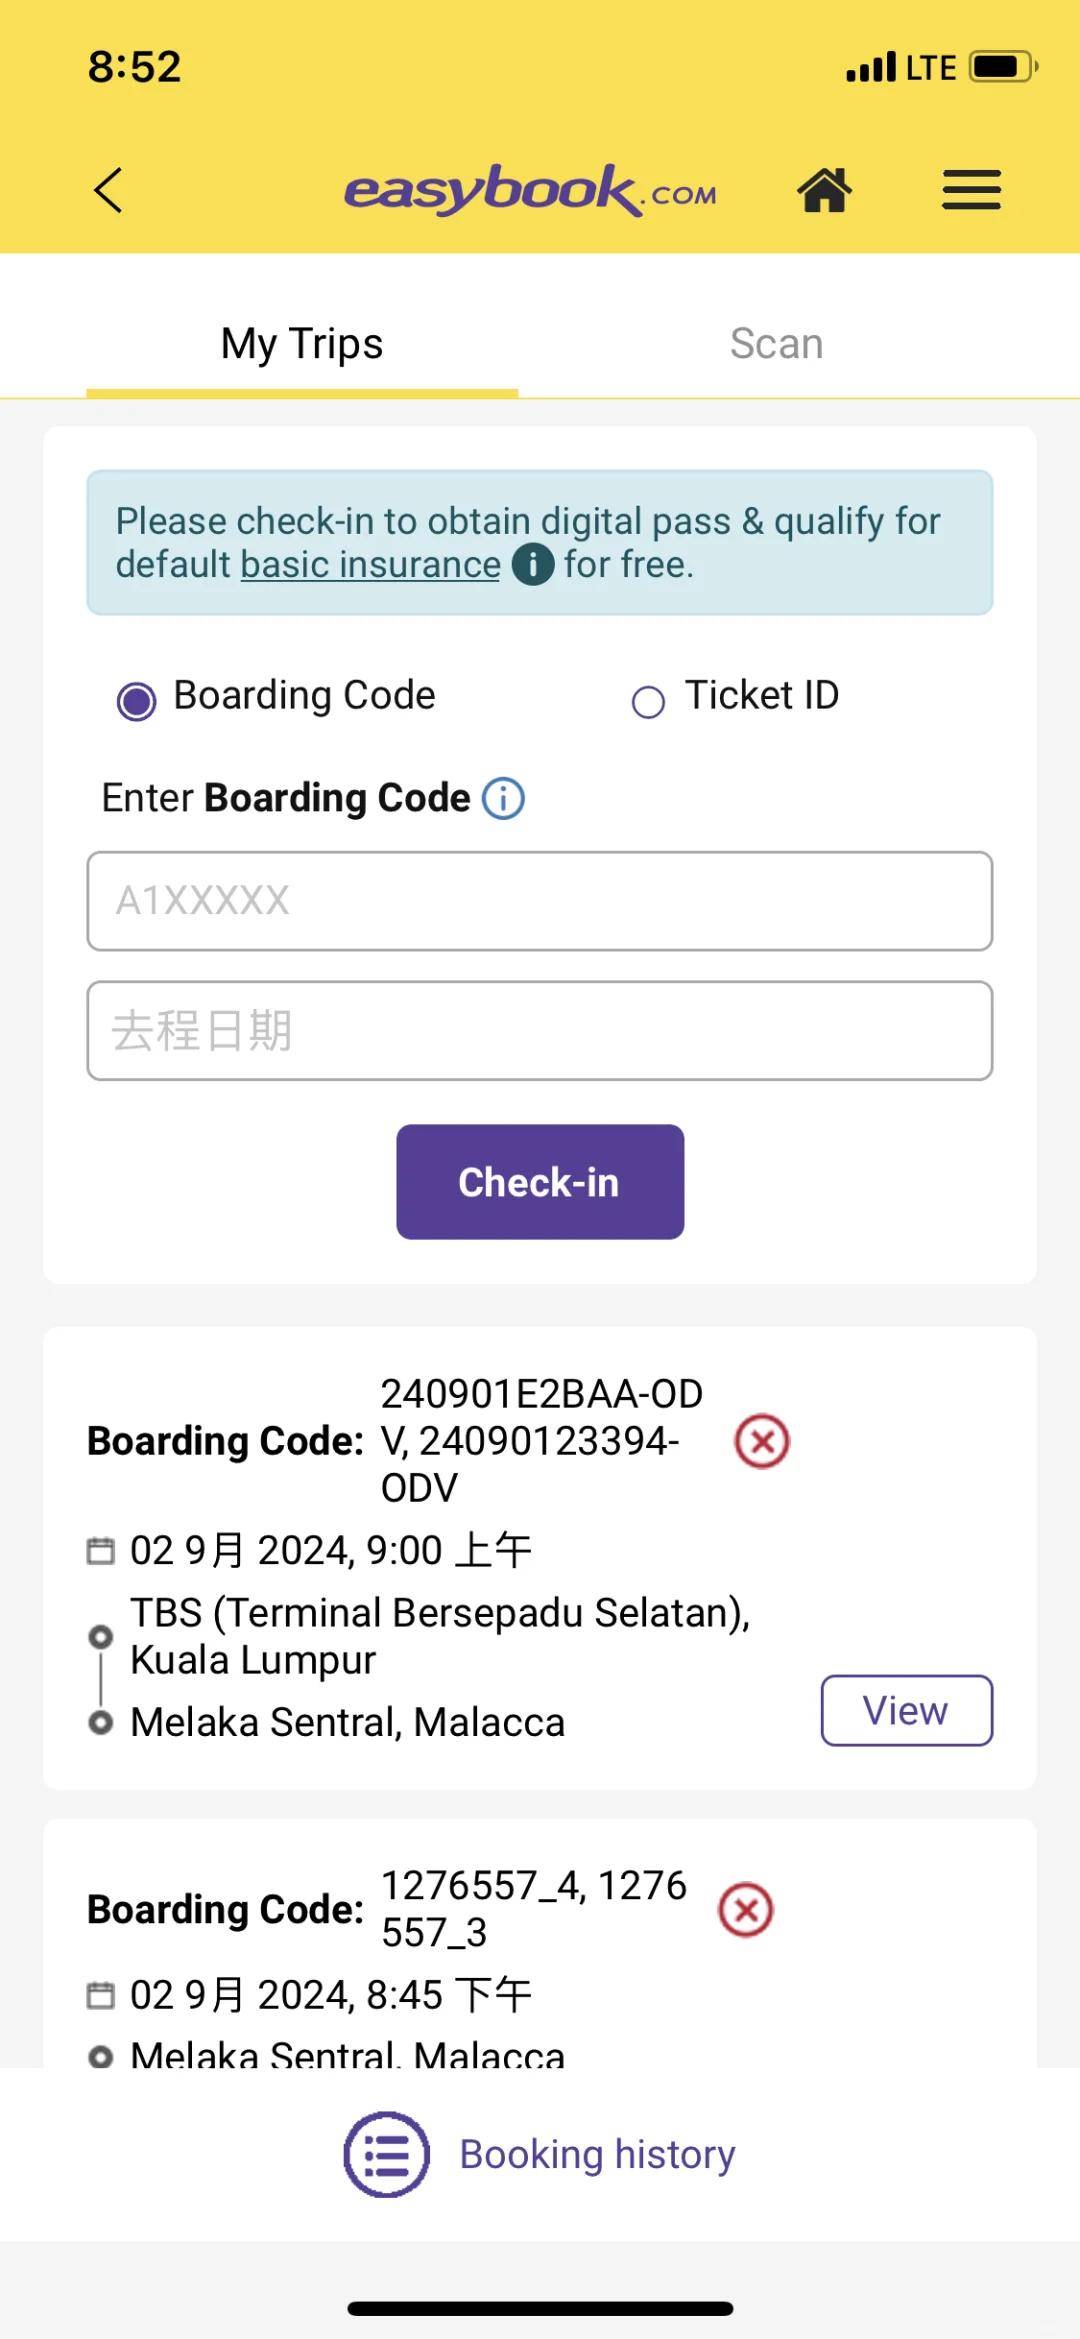
Task: Focus the A1XXXXX boarding code field
Action: tap(540, 901)
